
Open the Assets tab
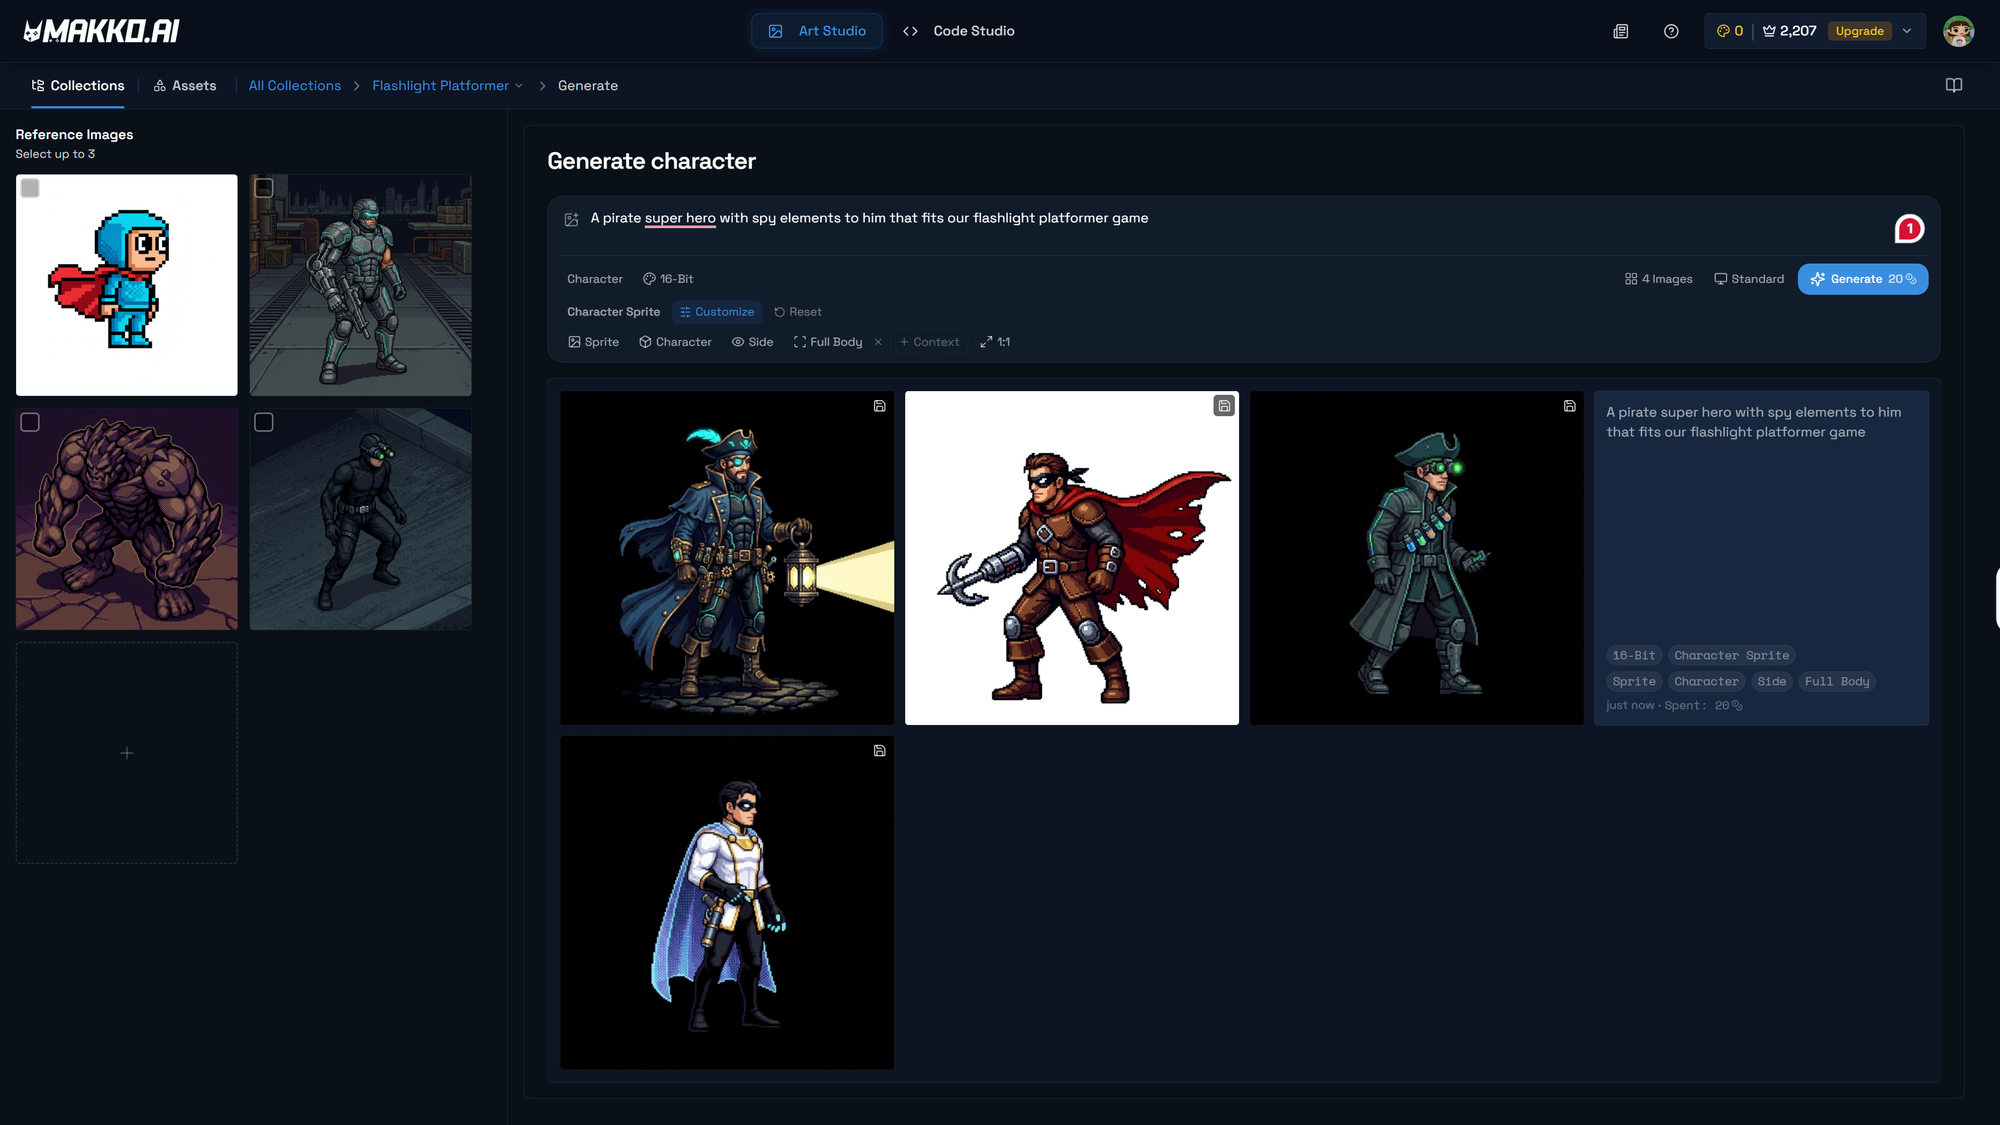coord(185,86)
